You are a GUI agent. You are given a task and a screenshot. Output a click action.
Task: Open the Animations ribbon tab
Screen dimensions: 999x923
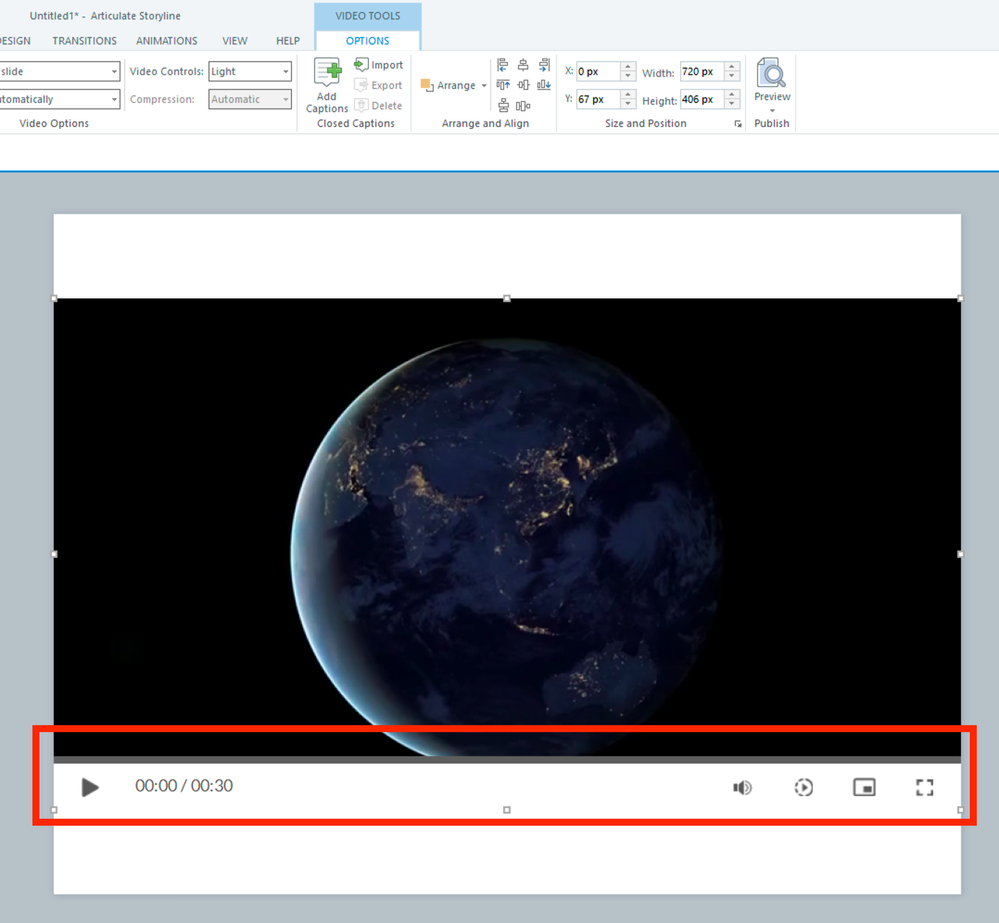pyautogui.click(x=166, y=41)
